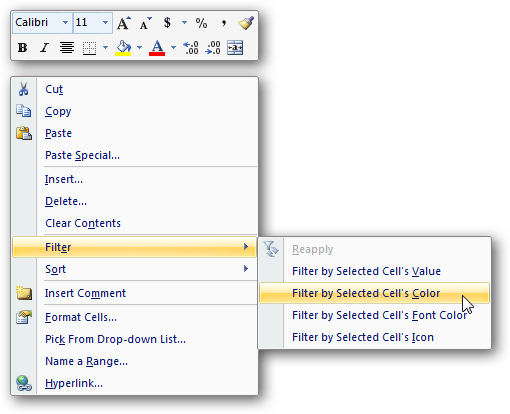The image size is (510, 414).
Task: Apply the Comma Style format
Action: 224,23
